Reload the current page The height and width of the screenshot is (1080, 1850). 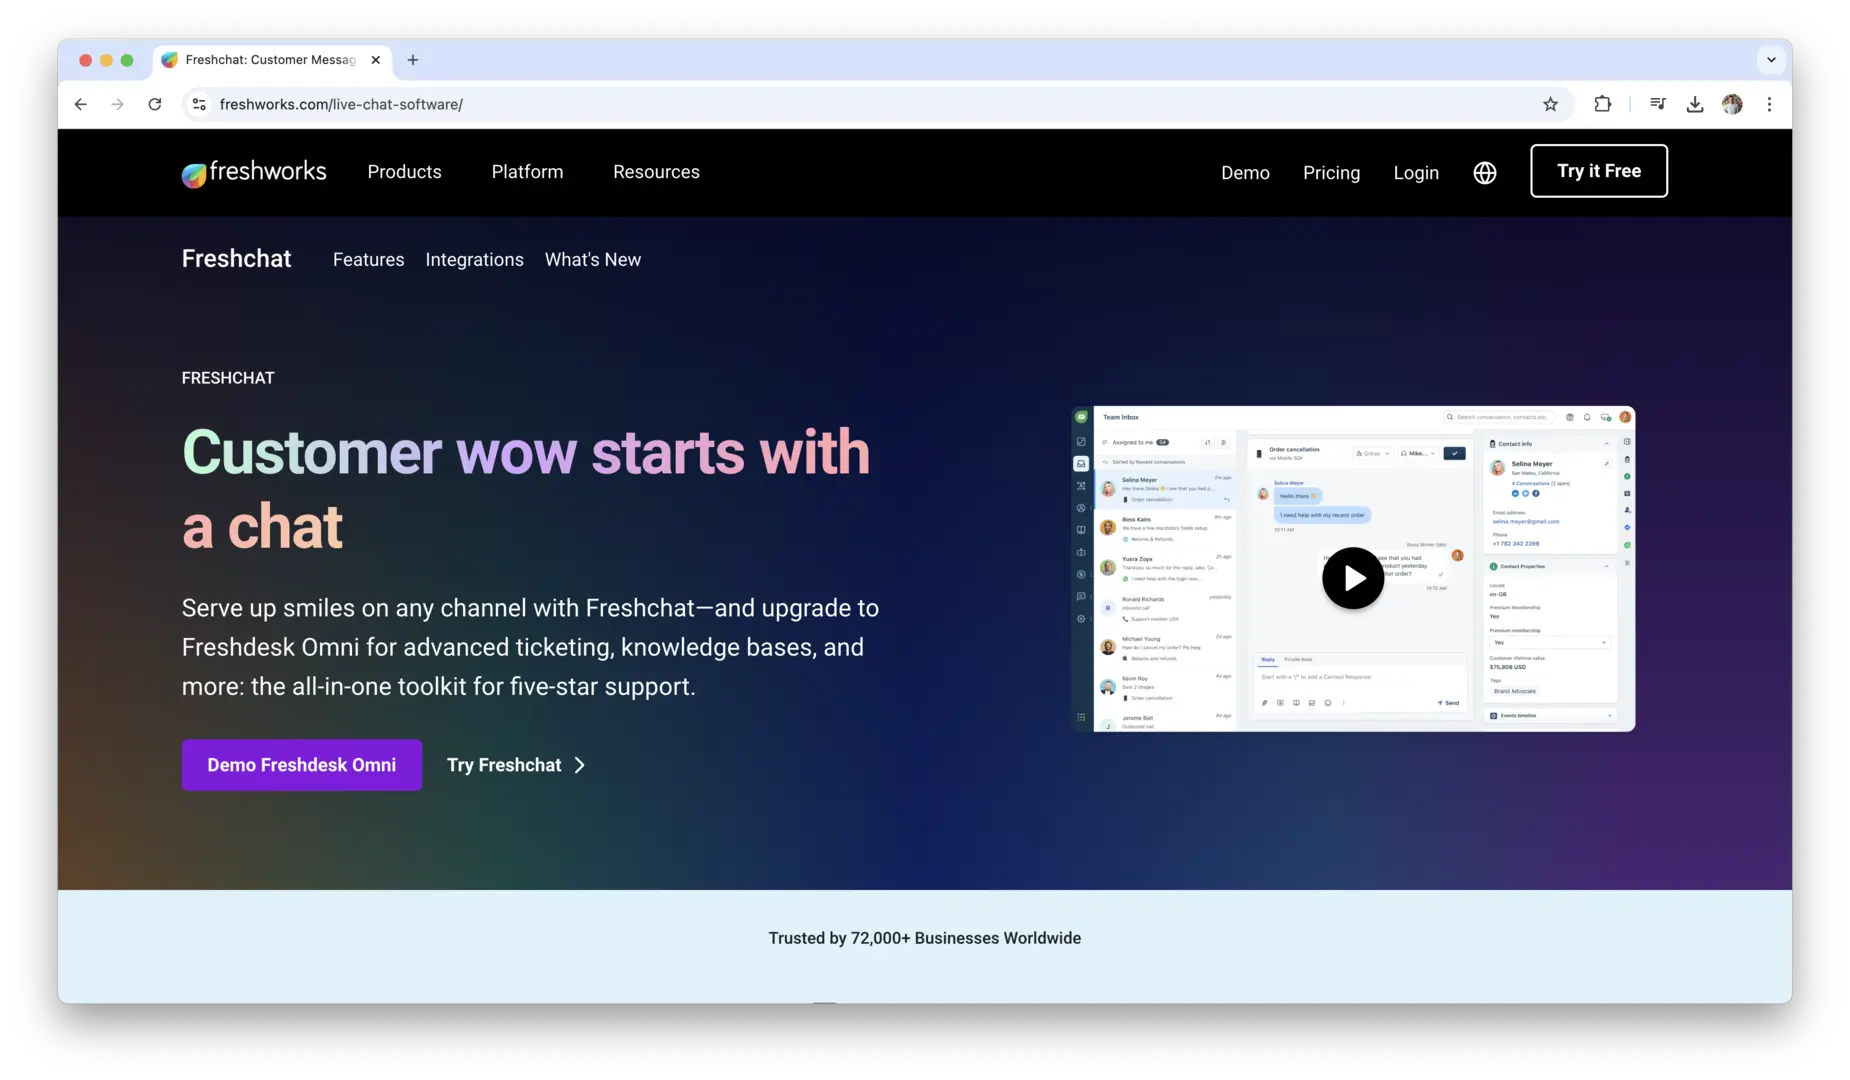point(155,104)
